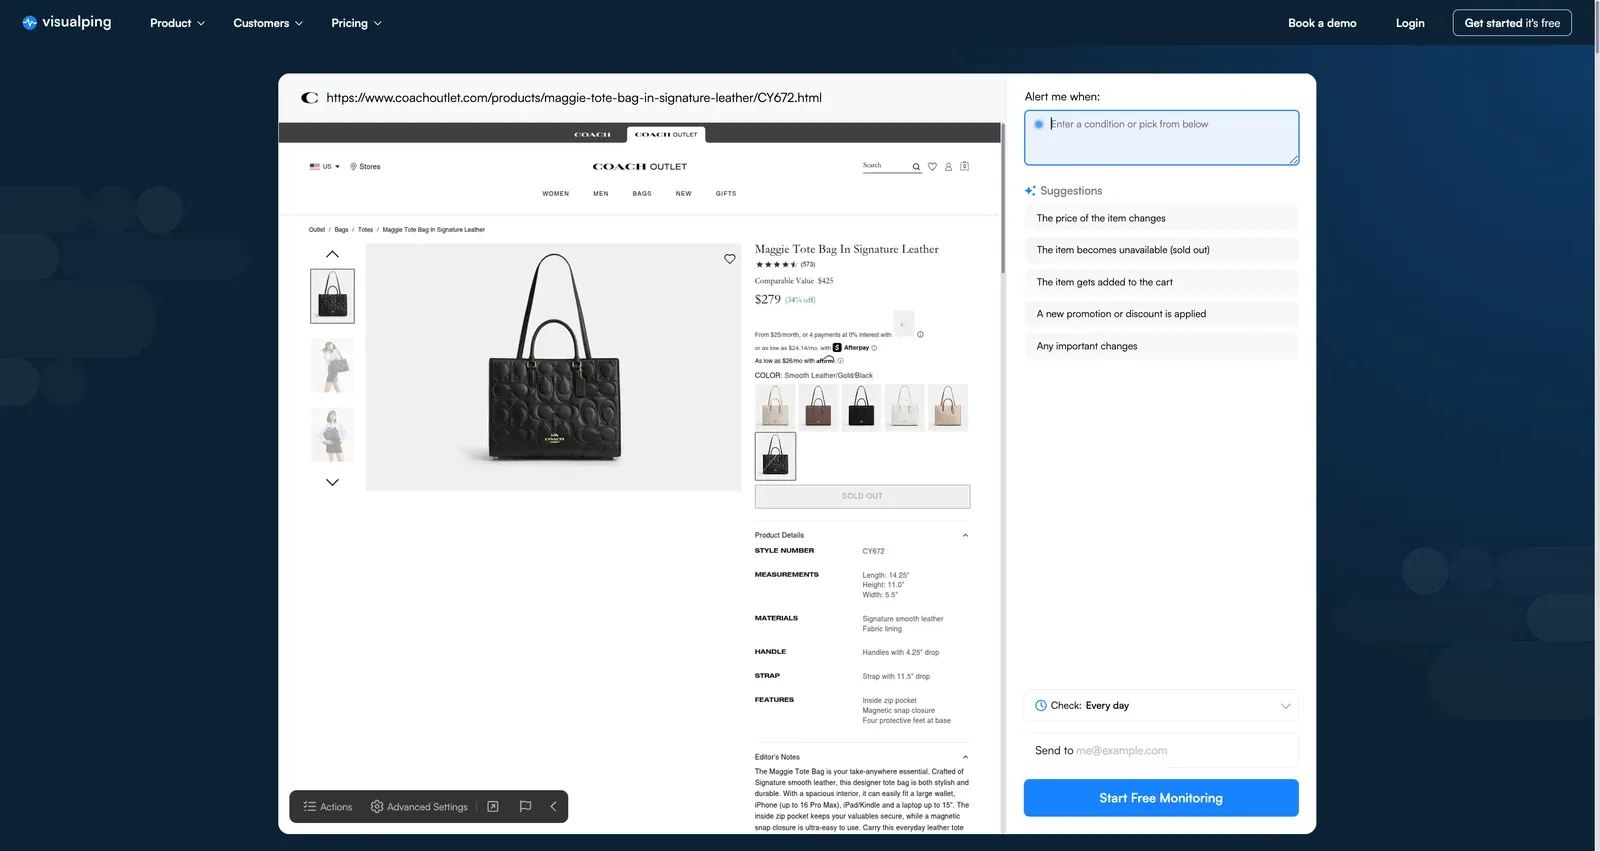Click Outlet breadcrumb link
Image resolution: width=1600 pixels, height=851 pixels.
(317, 230)
